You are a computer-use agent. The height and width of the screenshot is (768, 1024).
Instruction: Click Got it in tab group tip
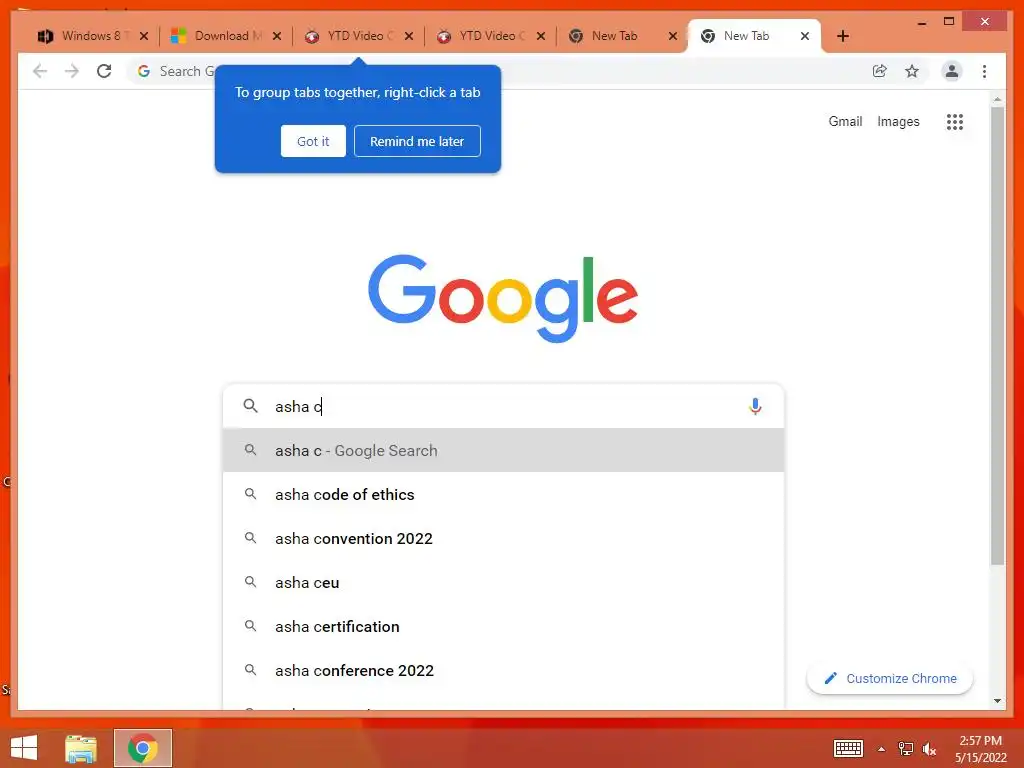313,141
